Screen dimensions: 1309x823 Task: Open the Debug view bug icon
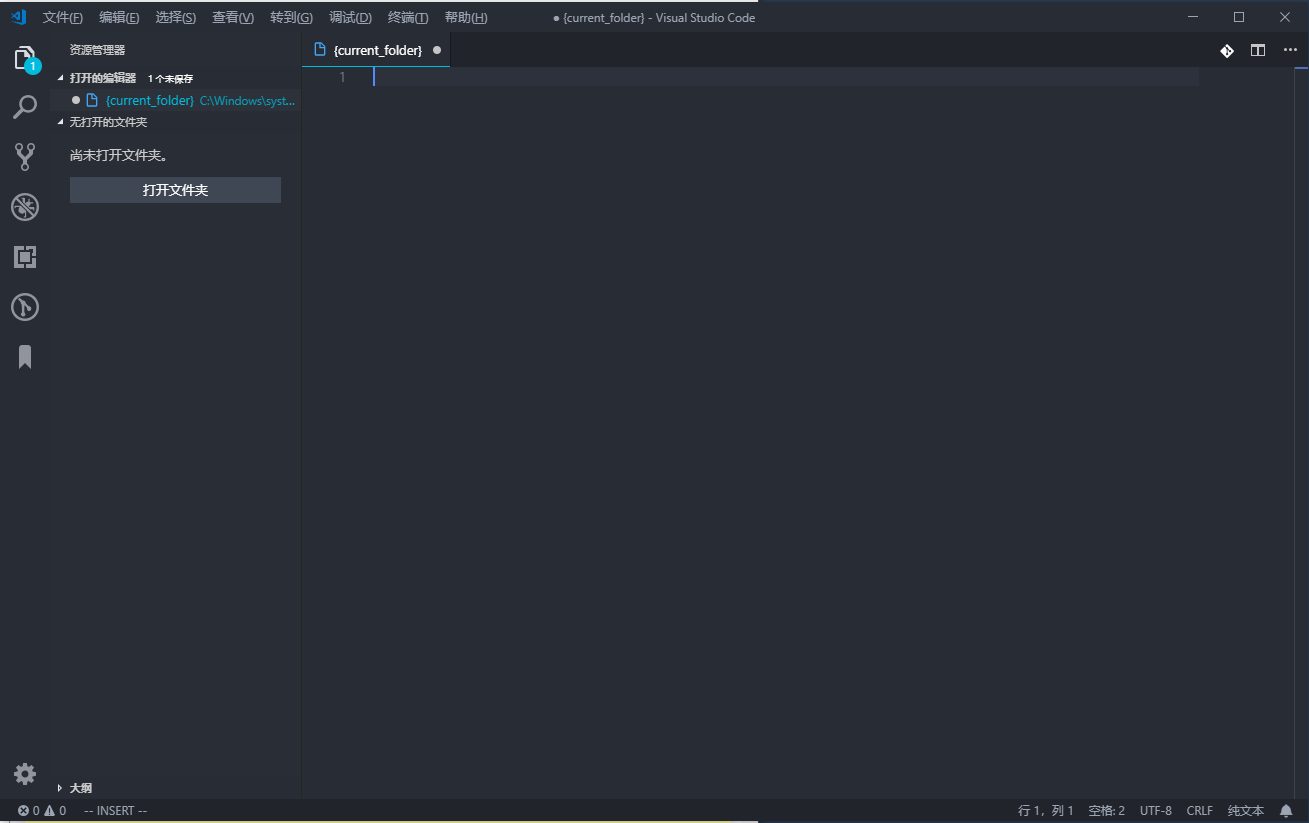25,207
